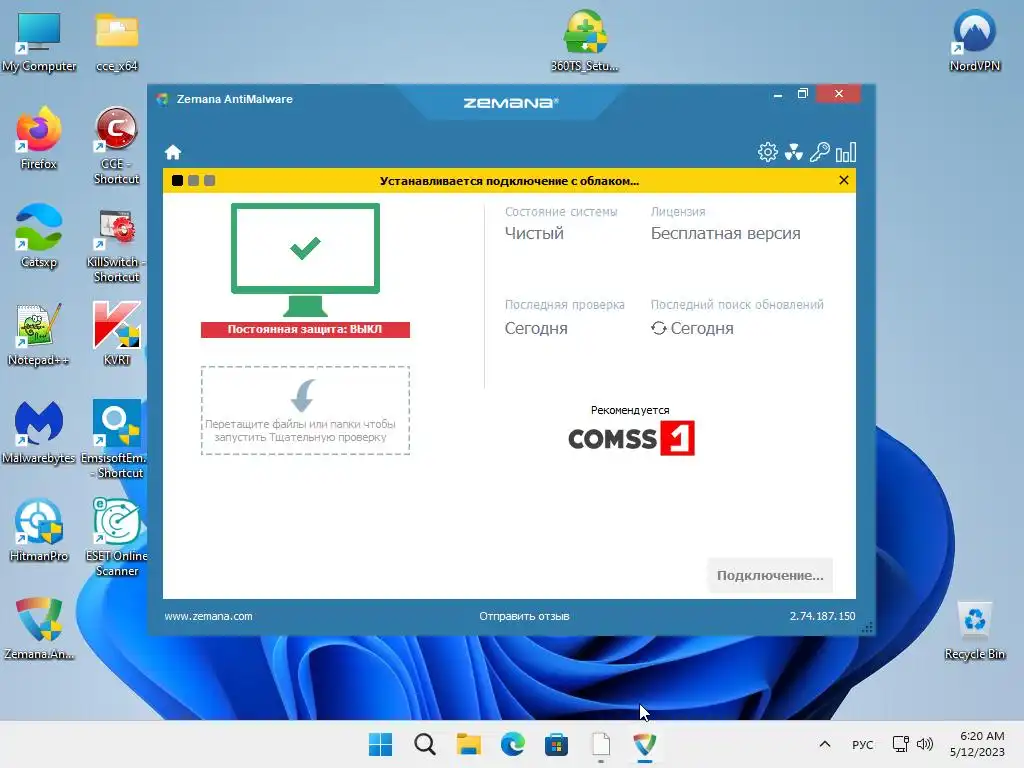Viewport: 1024px width, 768px height.
Task: Select 'Чистый' system status text
Action: (534, 233)
